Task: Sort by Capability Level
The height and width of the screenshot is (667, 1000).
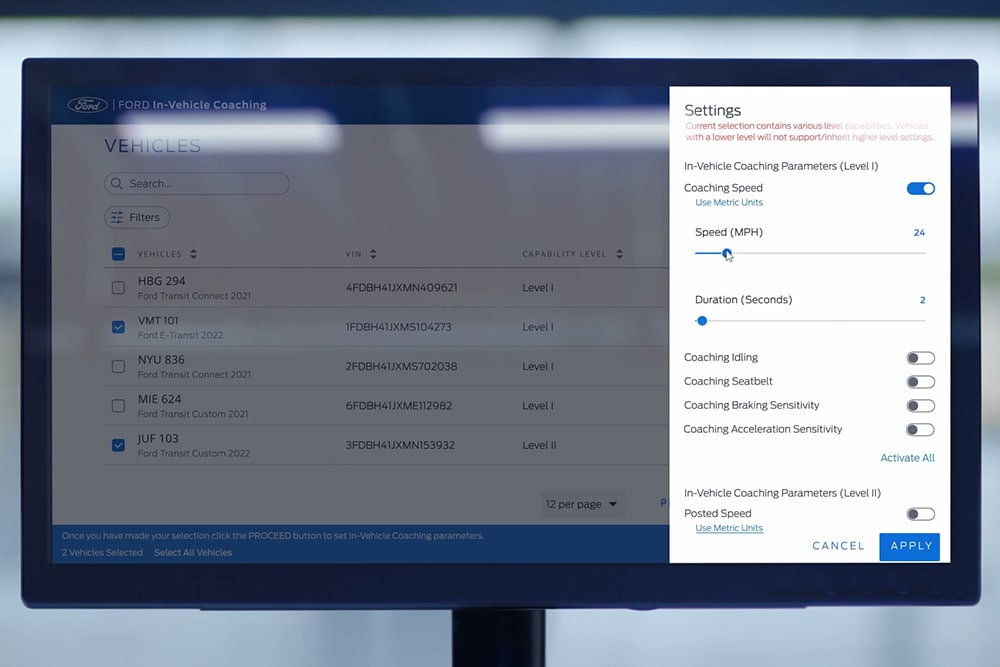Action: point(619,253)
